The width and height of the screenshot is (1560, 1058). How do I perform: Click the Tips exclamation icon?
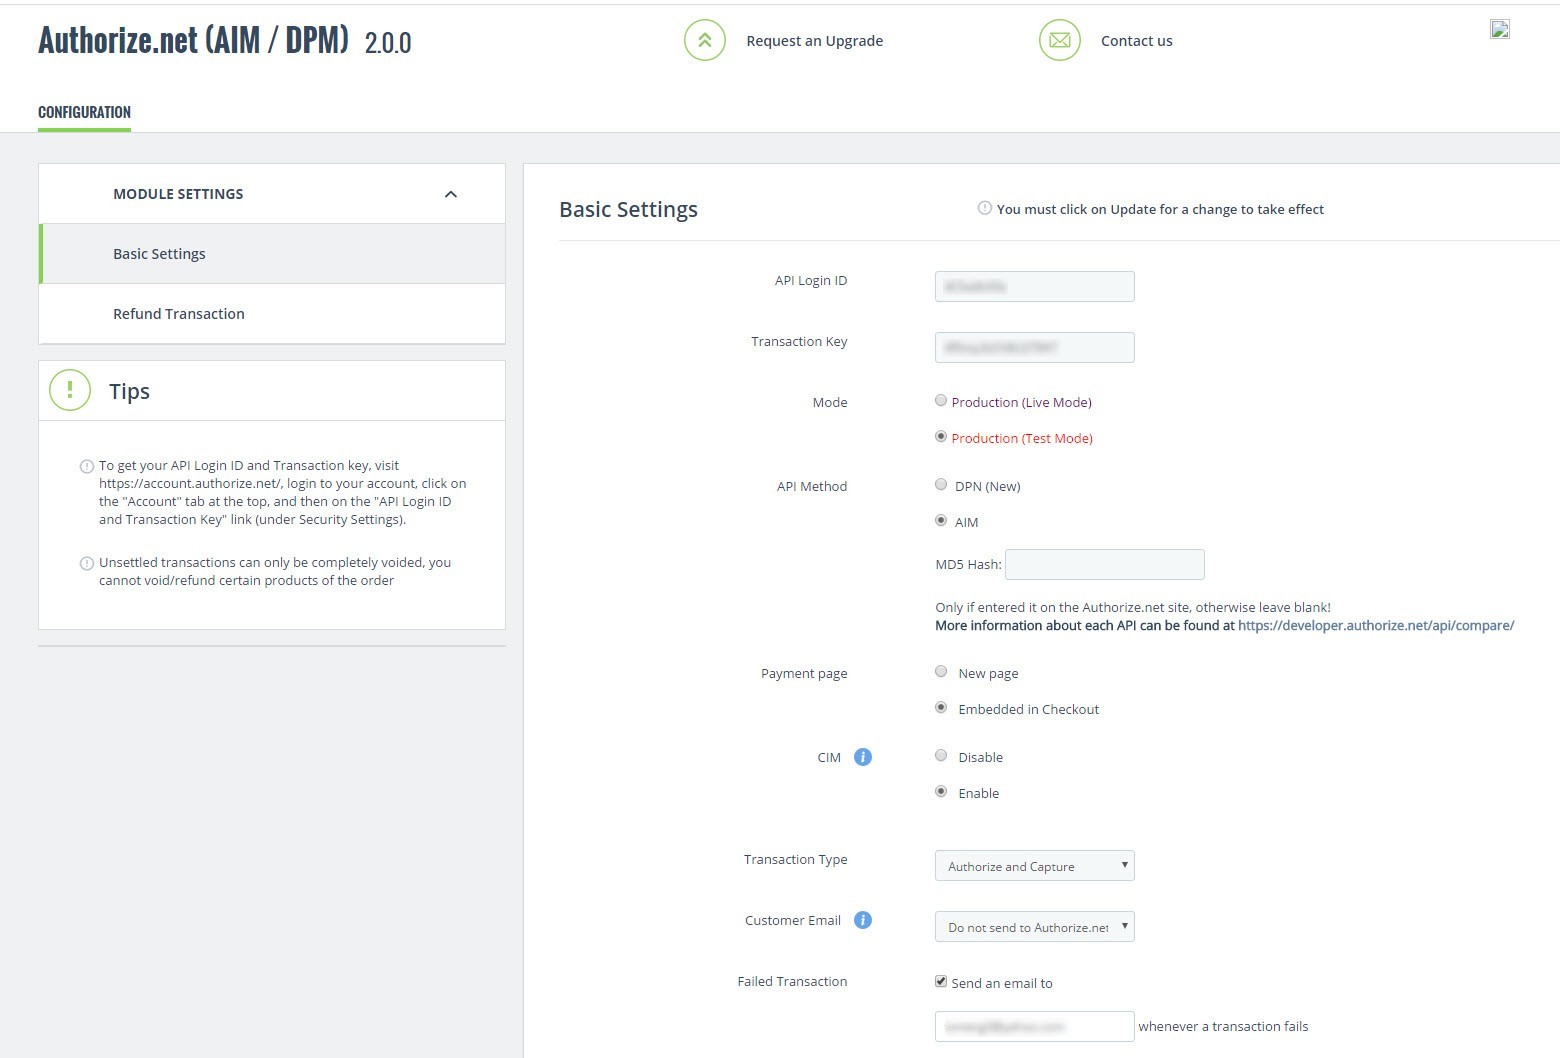[70, 390]
